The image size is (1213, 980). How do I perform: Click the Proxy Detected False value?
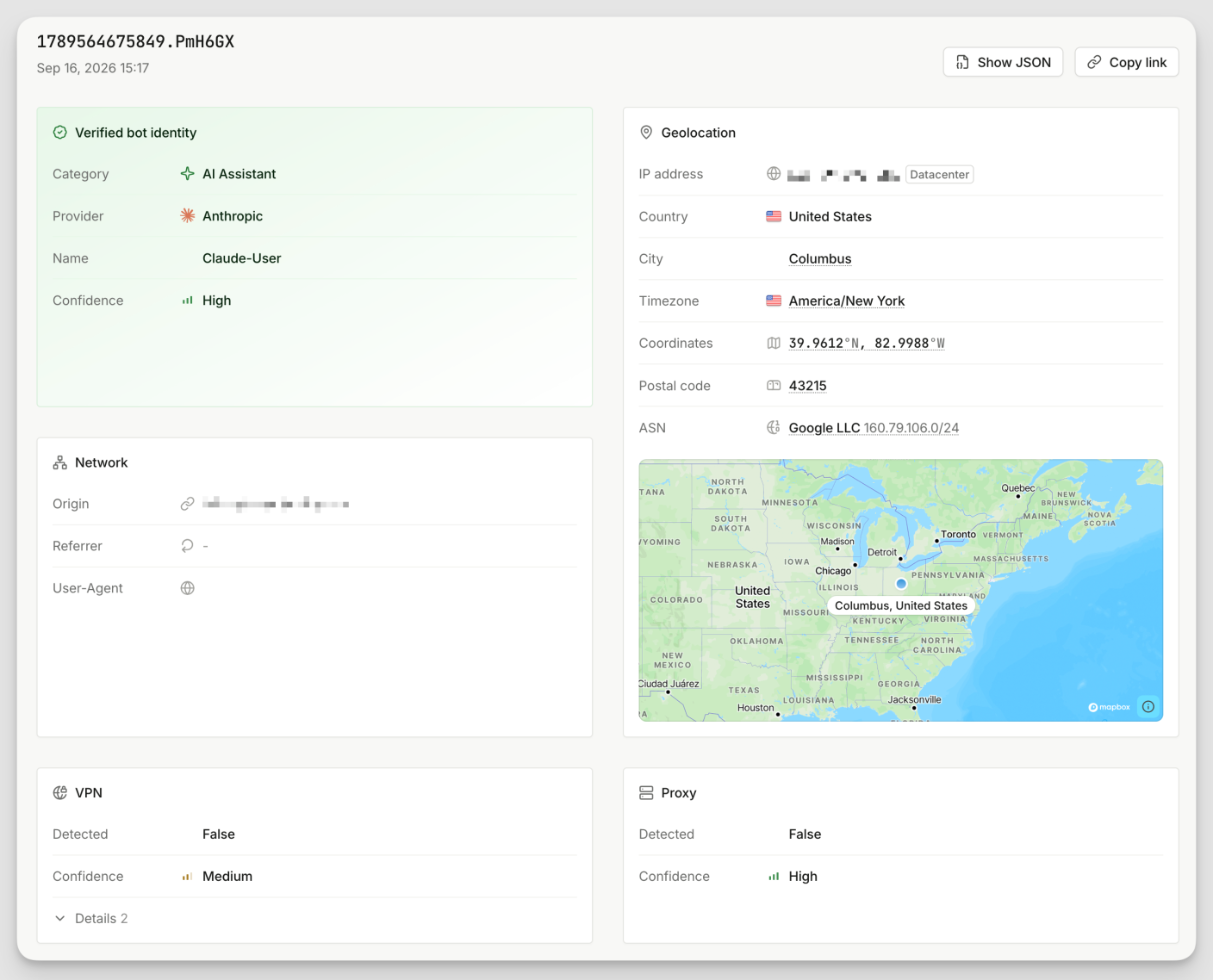(805, 834)
